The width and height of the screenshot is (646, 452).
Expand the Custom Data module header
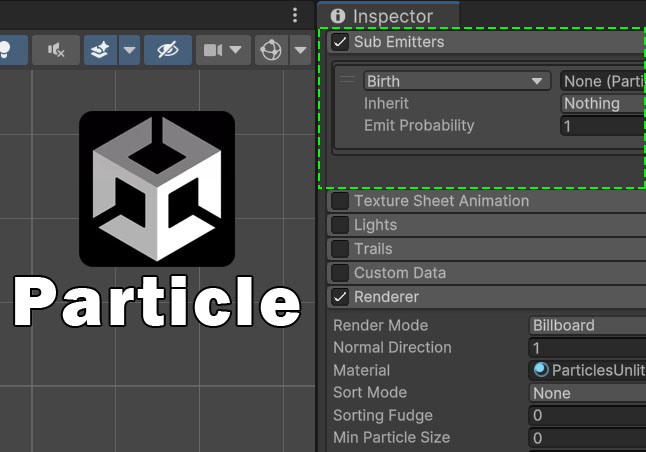400,273
